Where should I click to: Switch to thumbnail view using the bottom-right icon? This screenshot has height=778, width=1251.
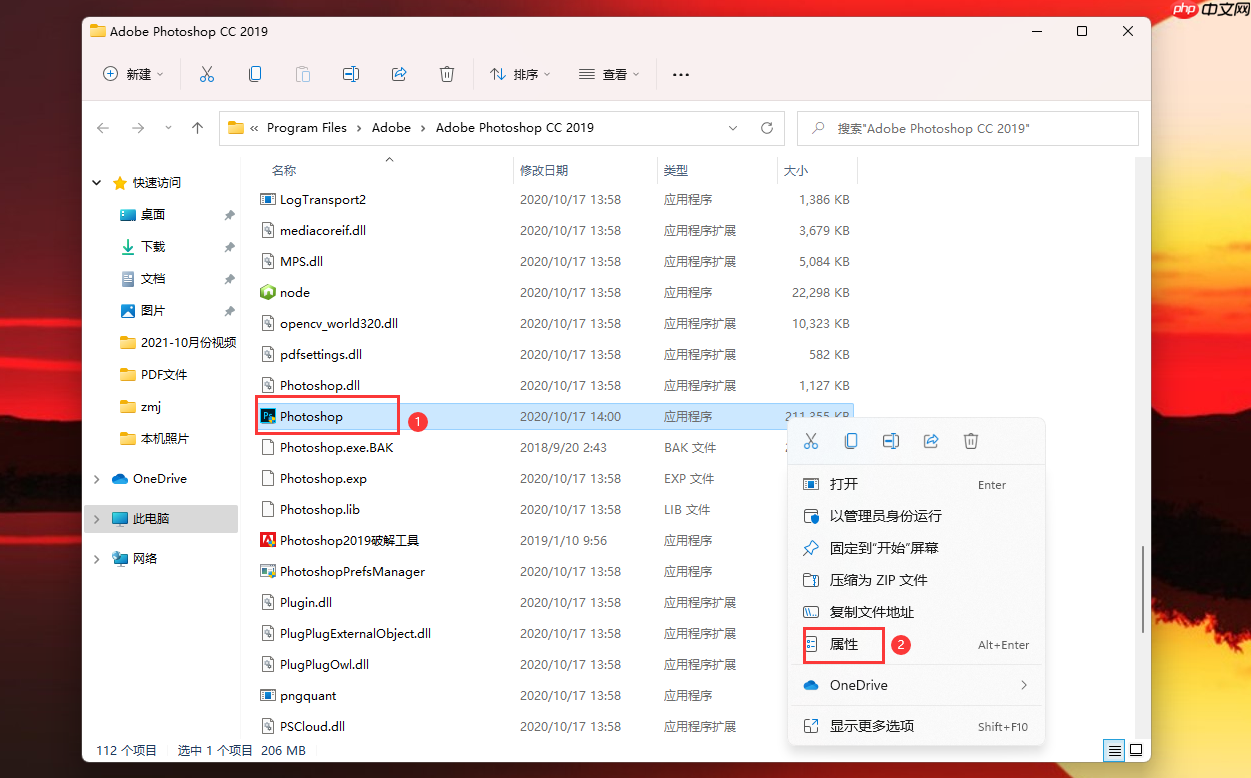1137,750
